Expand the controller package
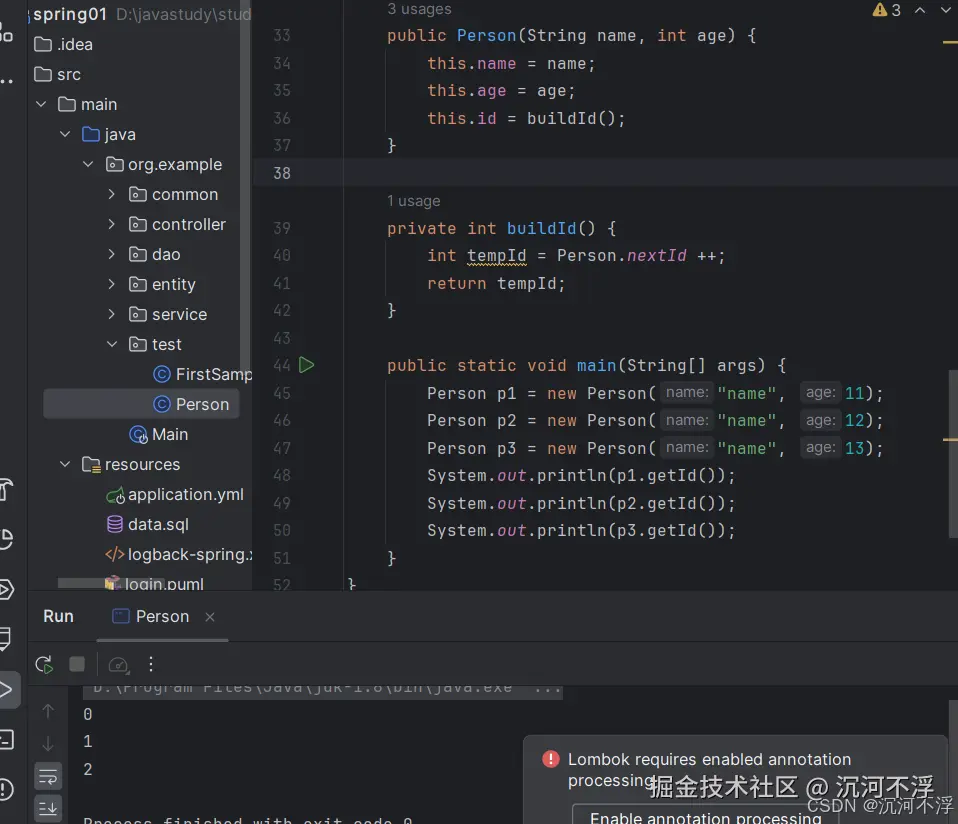 click(111, 224)
